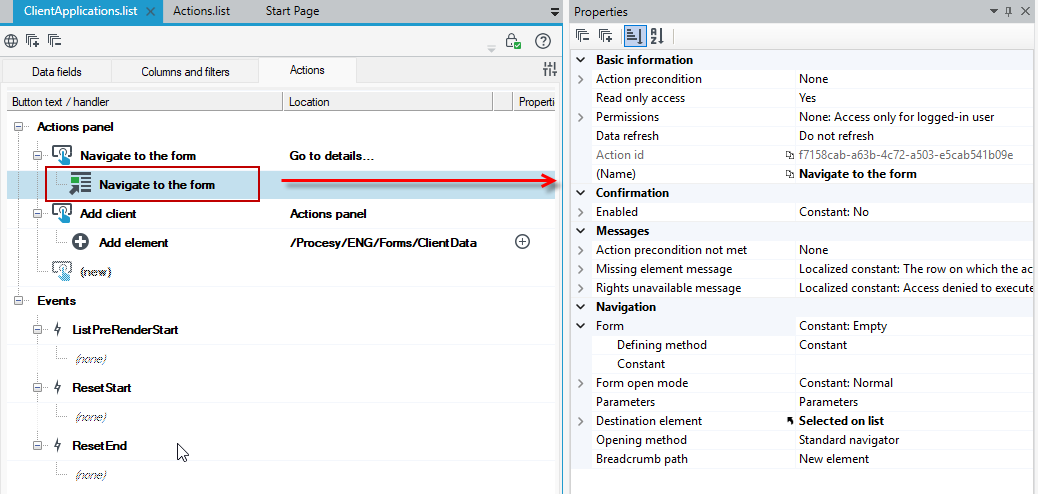Viewport: 1038px width, 494px height.
Task: Expand the Missing element message property
Action: [581, 269]
